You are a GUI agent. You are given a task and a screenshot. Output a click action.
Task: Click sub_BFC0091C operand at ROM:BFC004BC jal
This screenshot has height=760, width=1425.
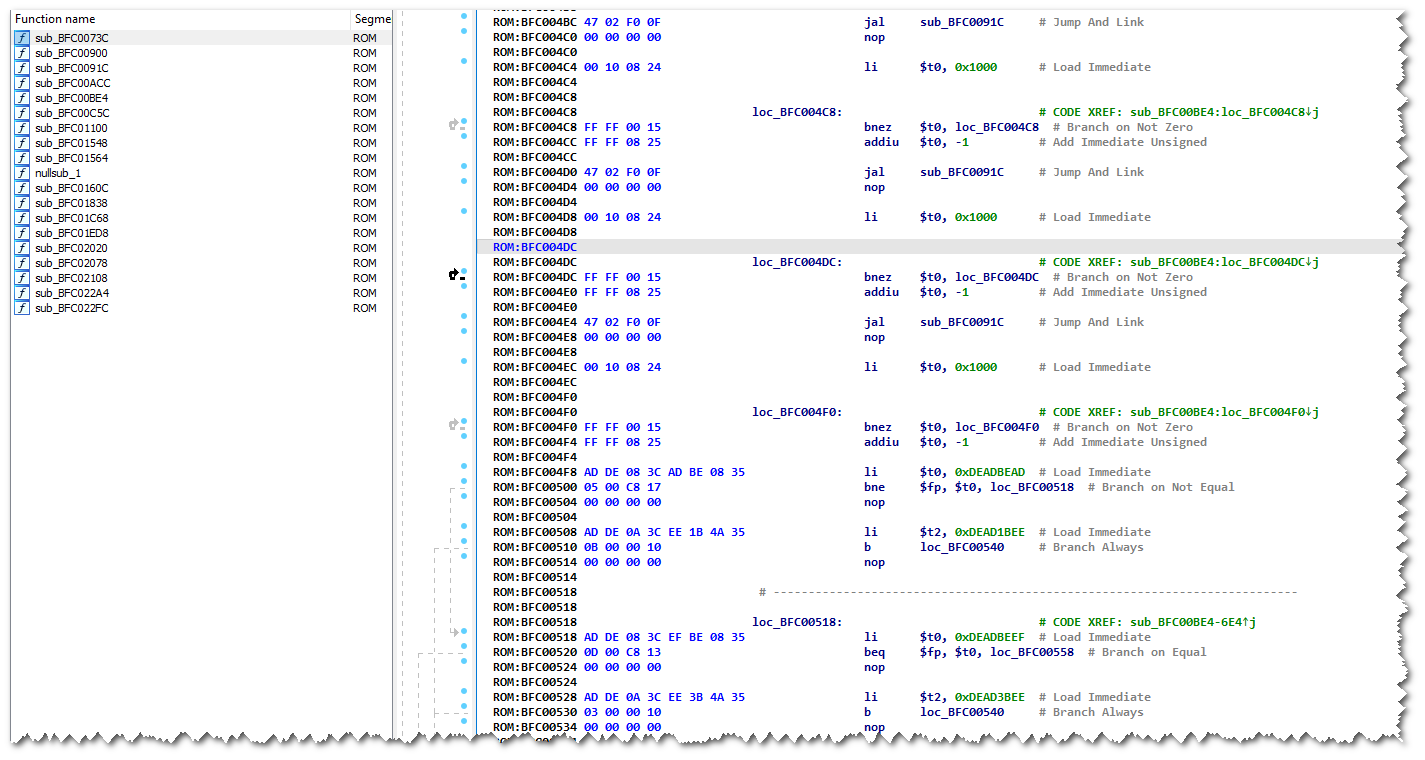(x=962, y=22)
